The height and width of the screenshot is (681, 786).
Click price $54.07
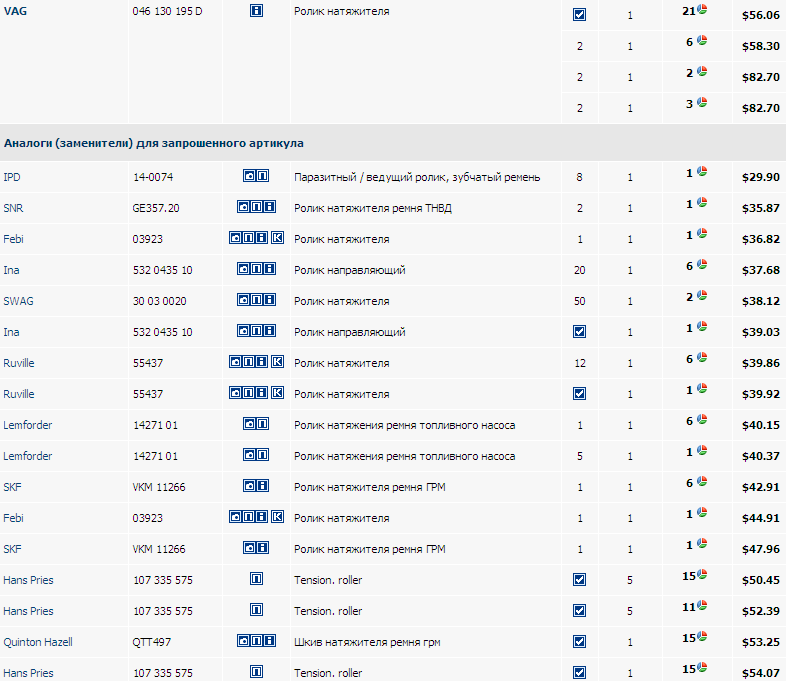[760, 673]
